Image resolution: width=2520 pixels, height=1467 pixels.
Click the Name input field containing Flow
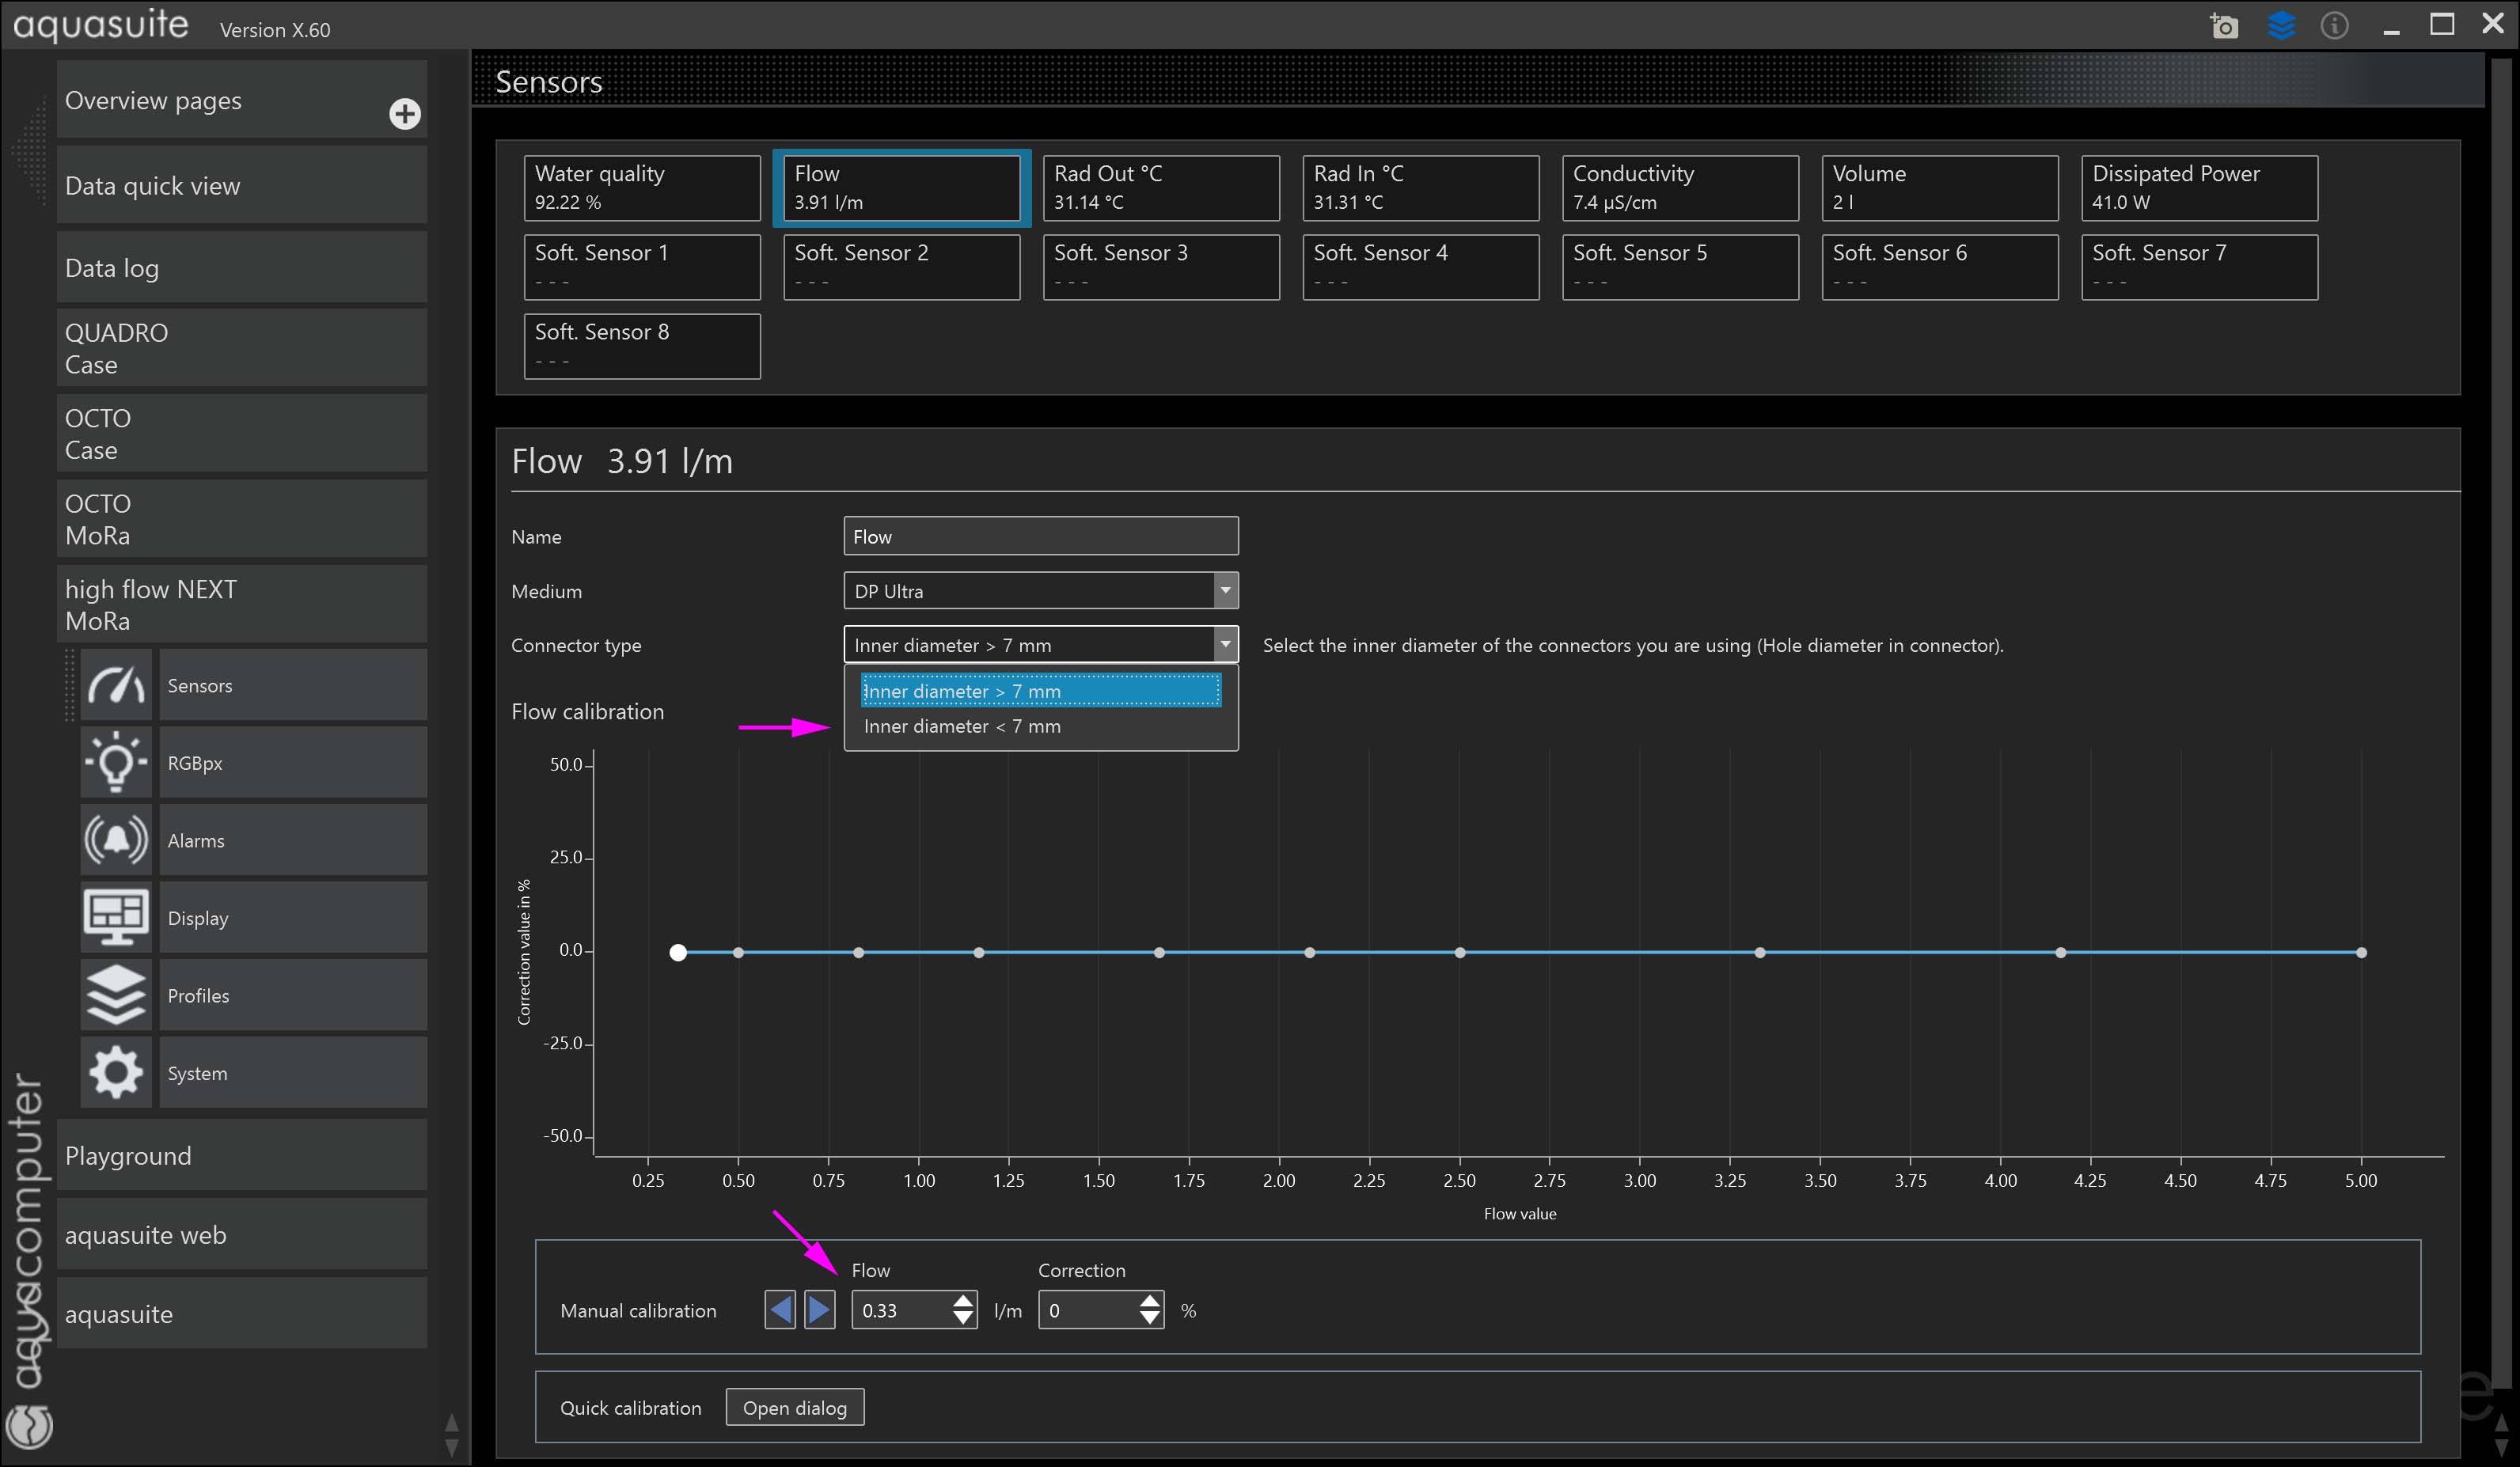[1040, 537]
